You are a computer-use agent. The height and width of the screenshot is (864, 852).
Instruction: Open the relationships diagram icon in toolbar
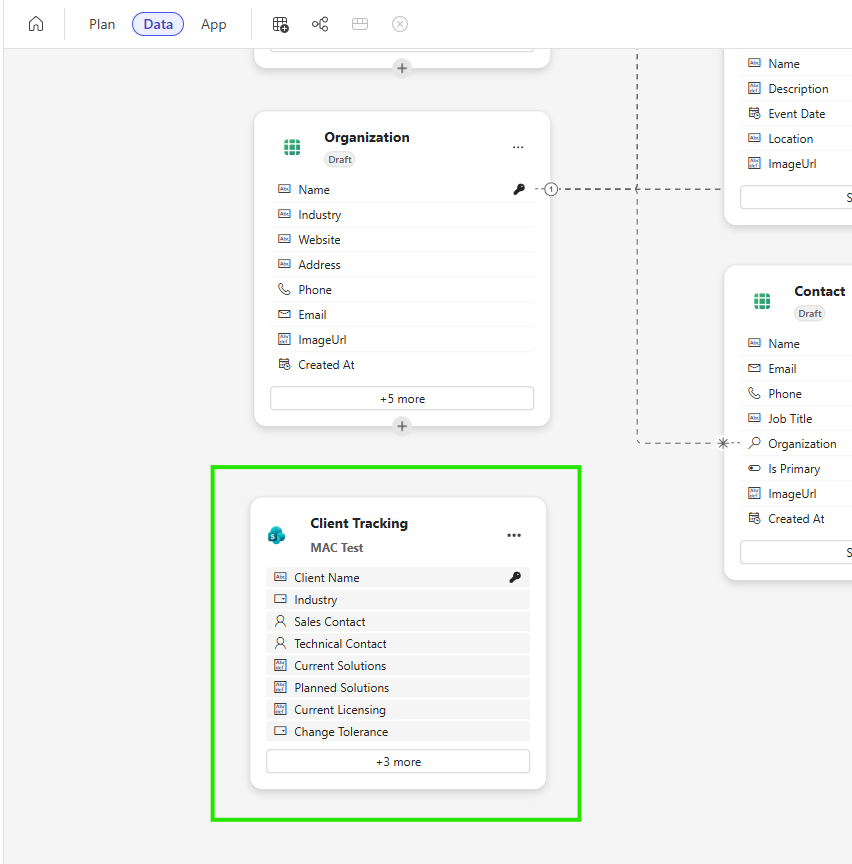tap(320, 24)
